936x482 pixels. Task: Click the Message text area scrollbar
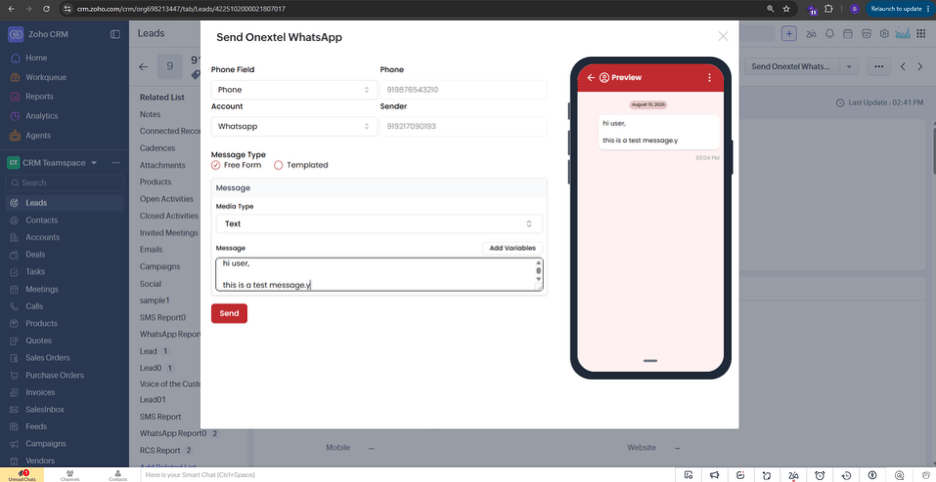point(538,271)
